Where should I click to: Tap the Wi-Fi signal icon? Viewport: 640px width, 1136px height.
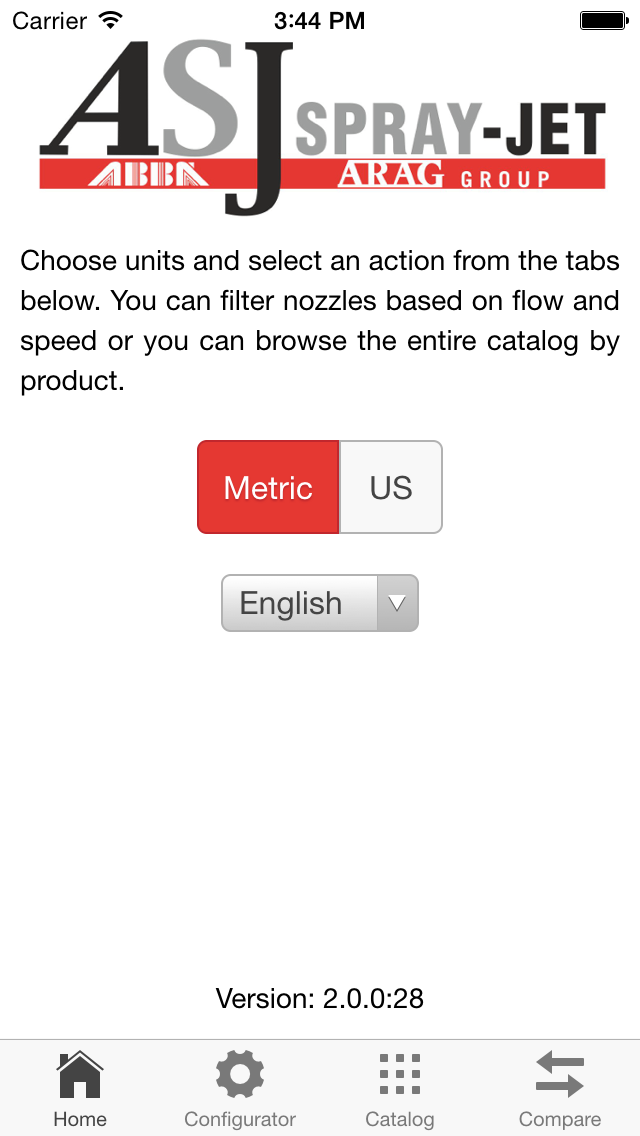(110, 20)
